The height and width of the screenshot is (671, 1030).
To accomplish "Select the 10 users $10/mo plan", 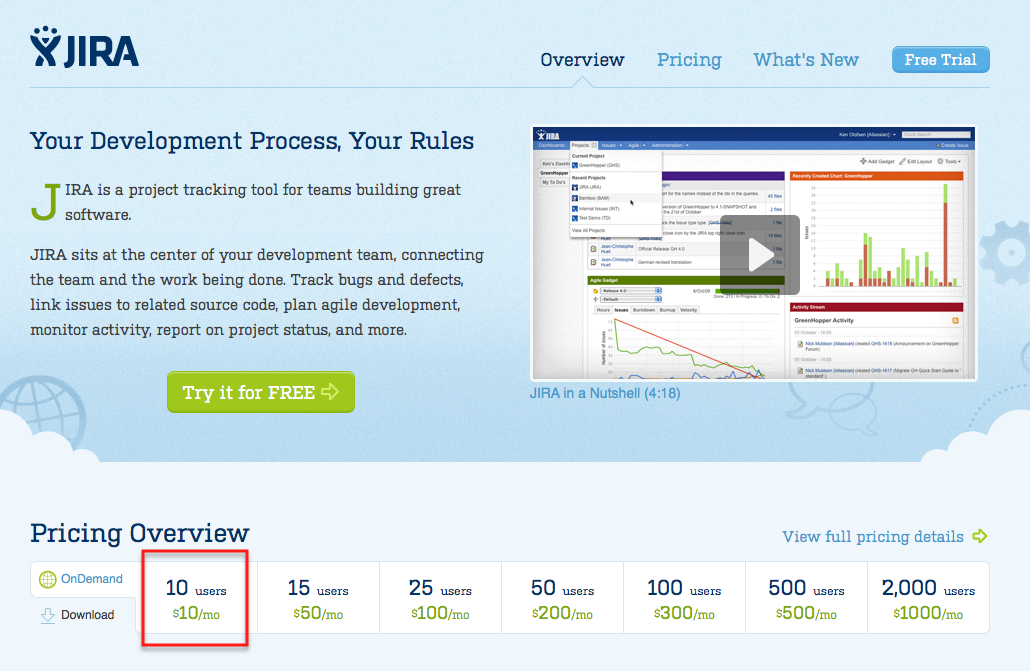I will click(196, 598).
